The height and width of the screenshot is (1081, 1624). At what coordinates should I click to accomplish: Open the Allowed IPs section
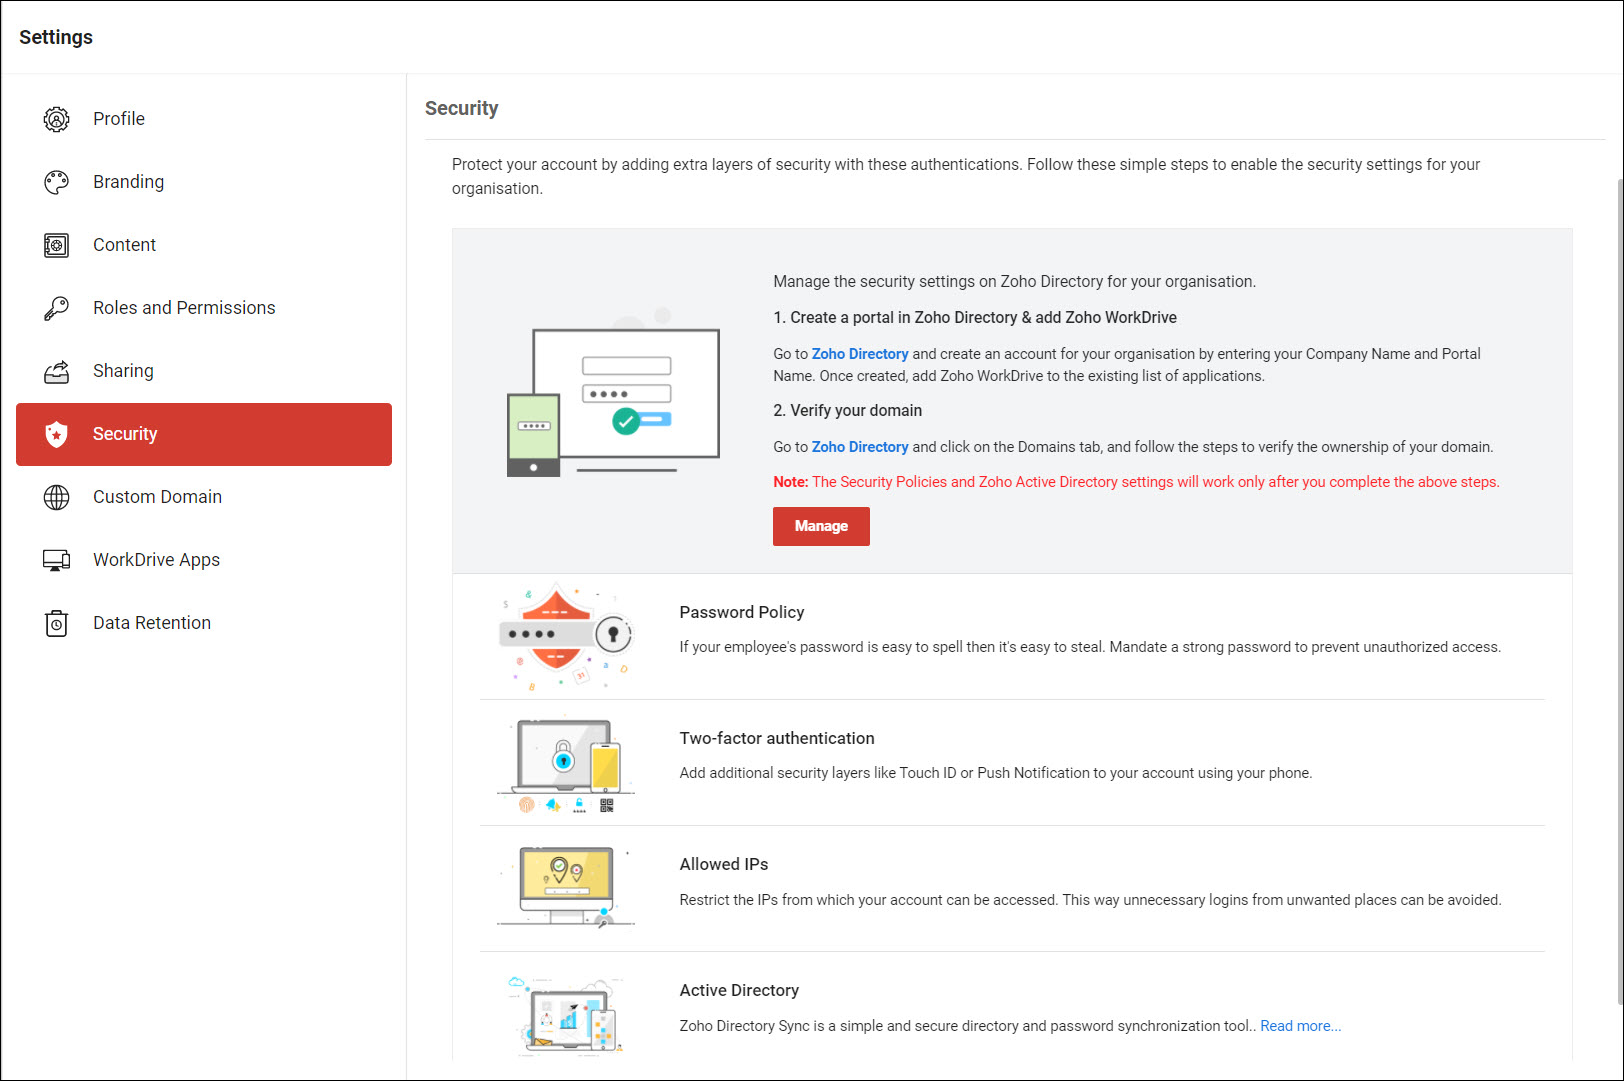pos(1012,889)
